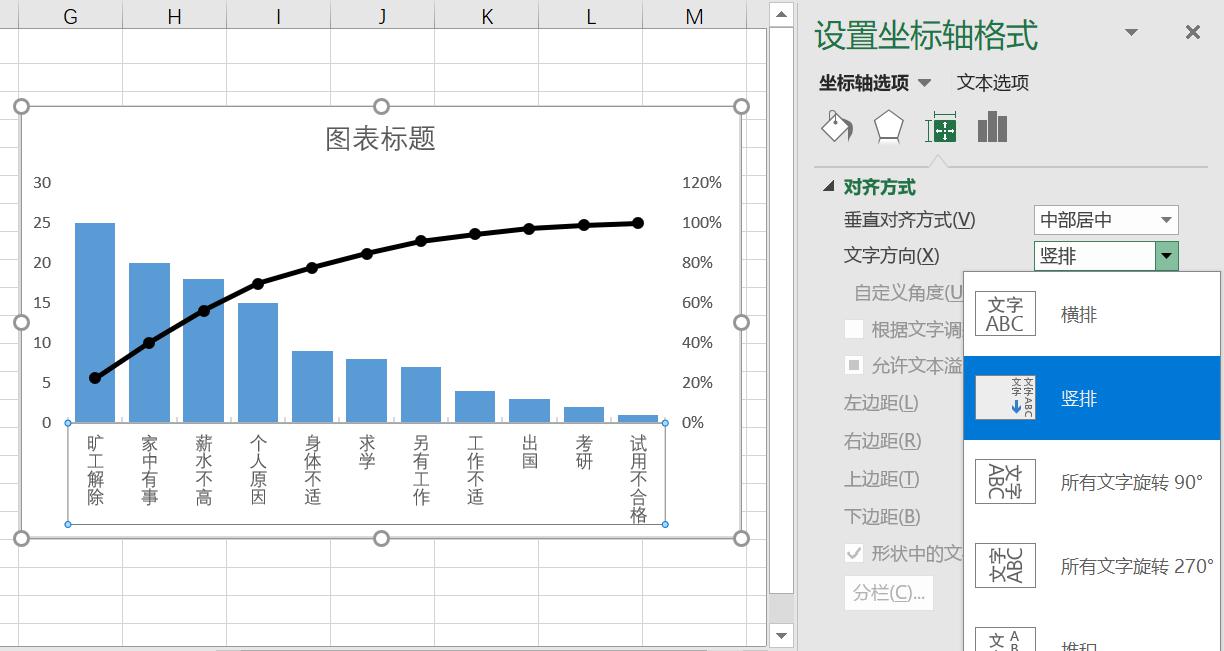Toggle the 允许文本溢出 checkbox

[x=854, y=365]
